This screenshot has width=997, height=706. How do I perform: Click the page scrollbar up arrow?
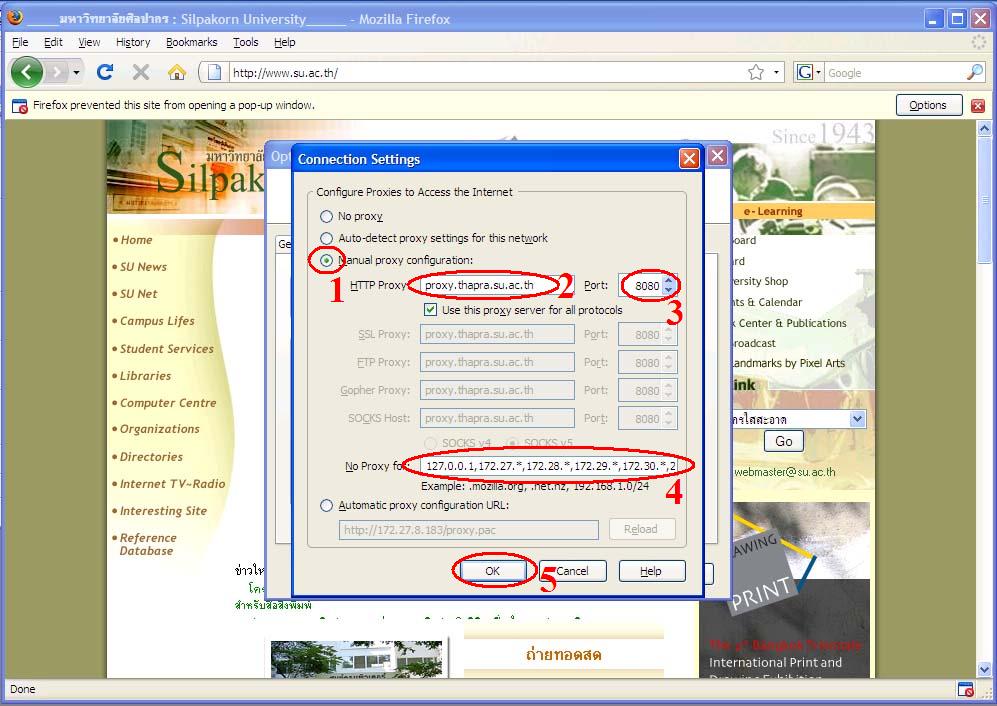click(984, 128)
